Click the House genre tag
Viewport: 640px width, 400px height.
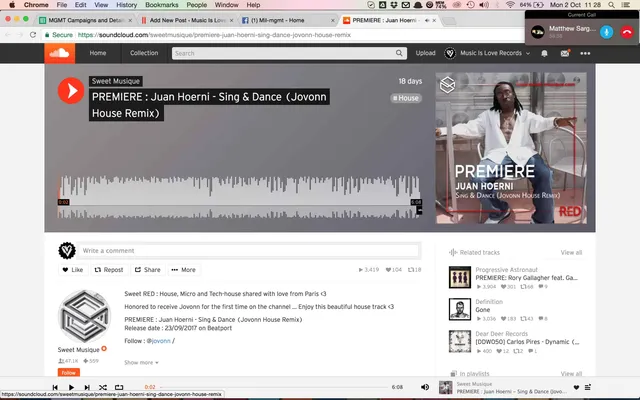(x=406, y=98)
